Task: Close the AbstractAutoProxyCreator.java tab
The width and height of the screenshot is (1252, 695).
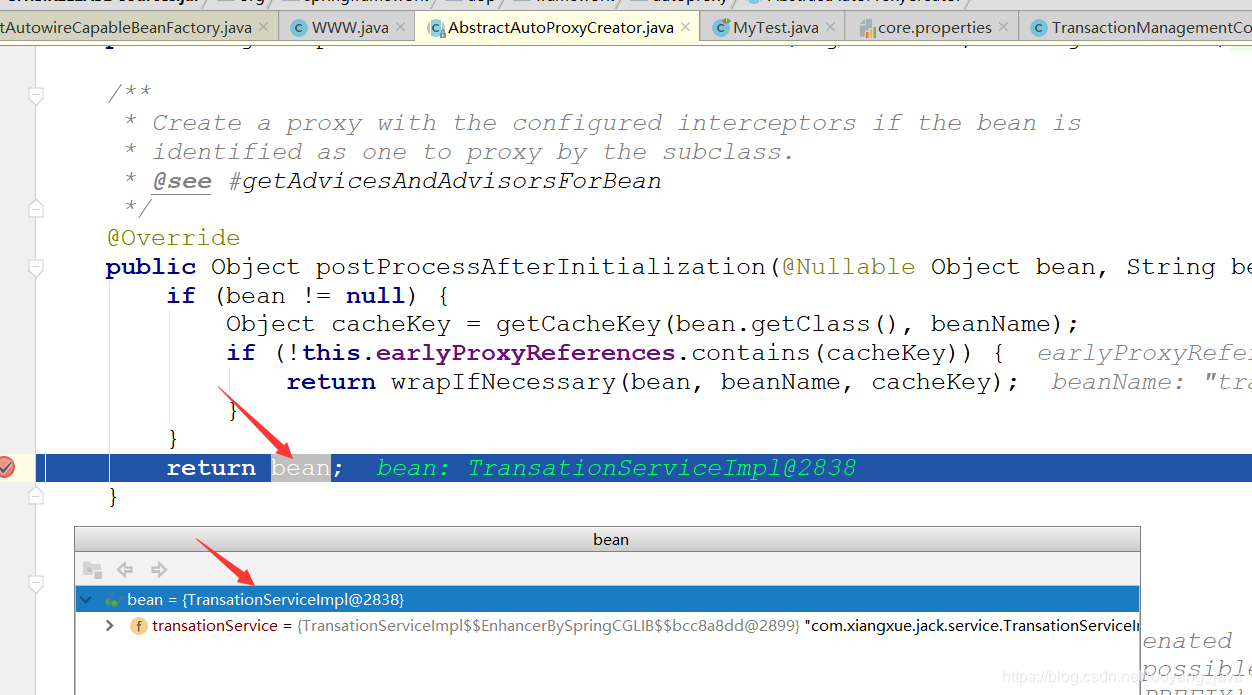Action: click(x=685, y=27)
